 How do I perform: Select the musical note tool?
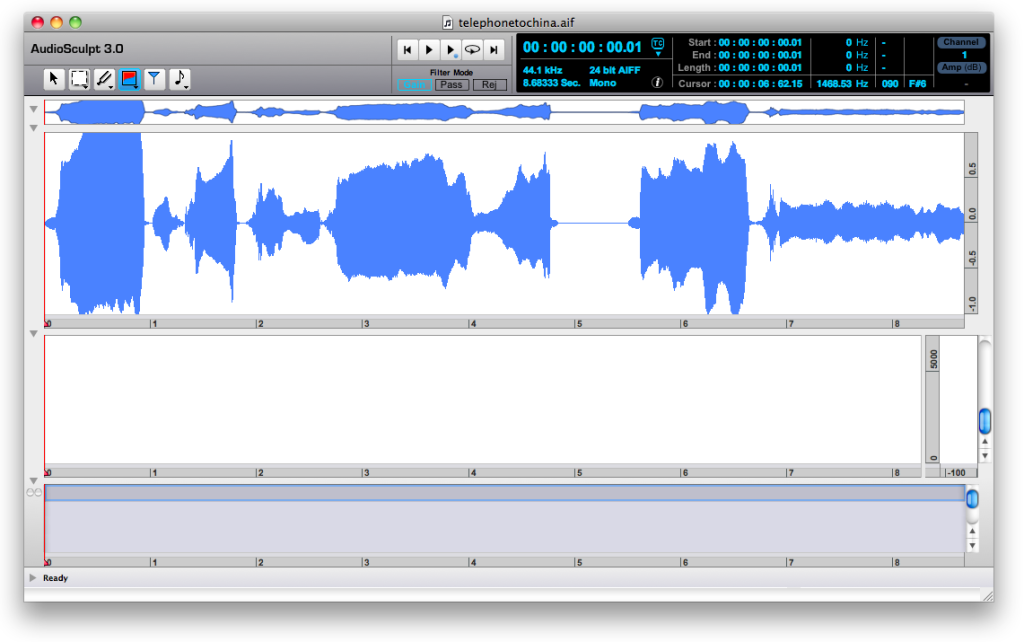coord(180,78)
